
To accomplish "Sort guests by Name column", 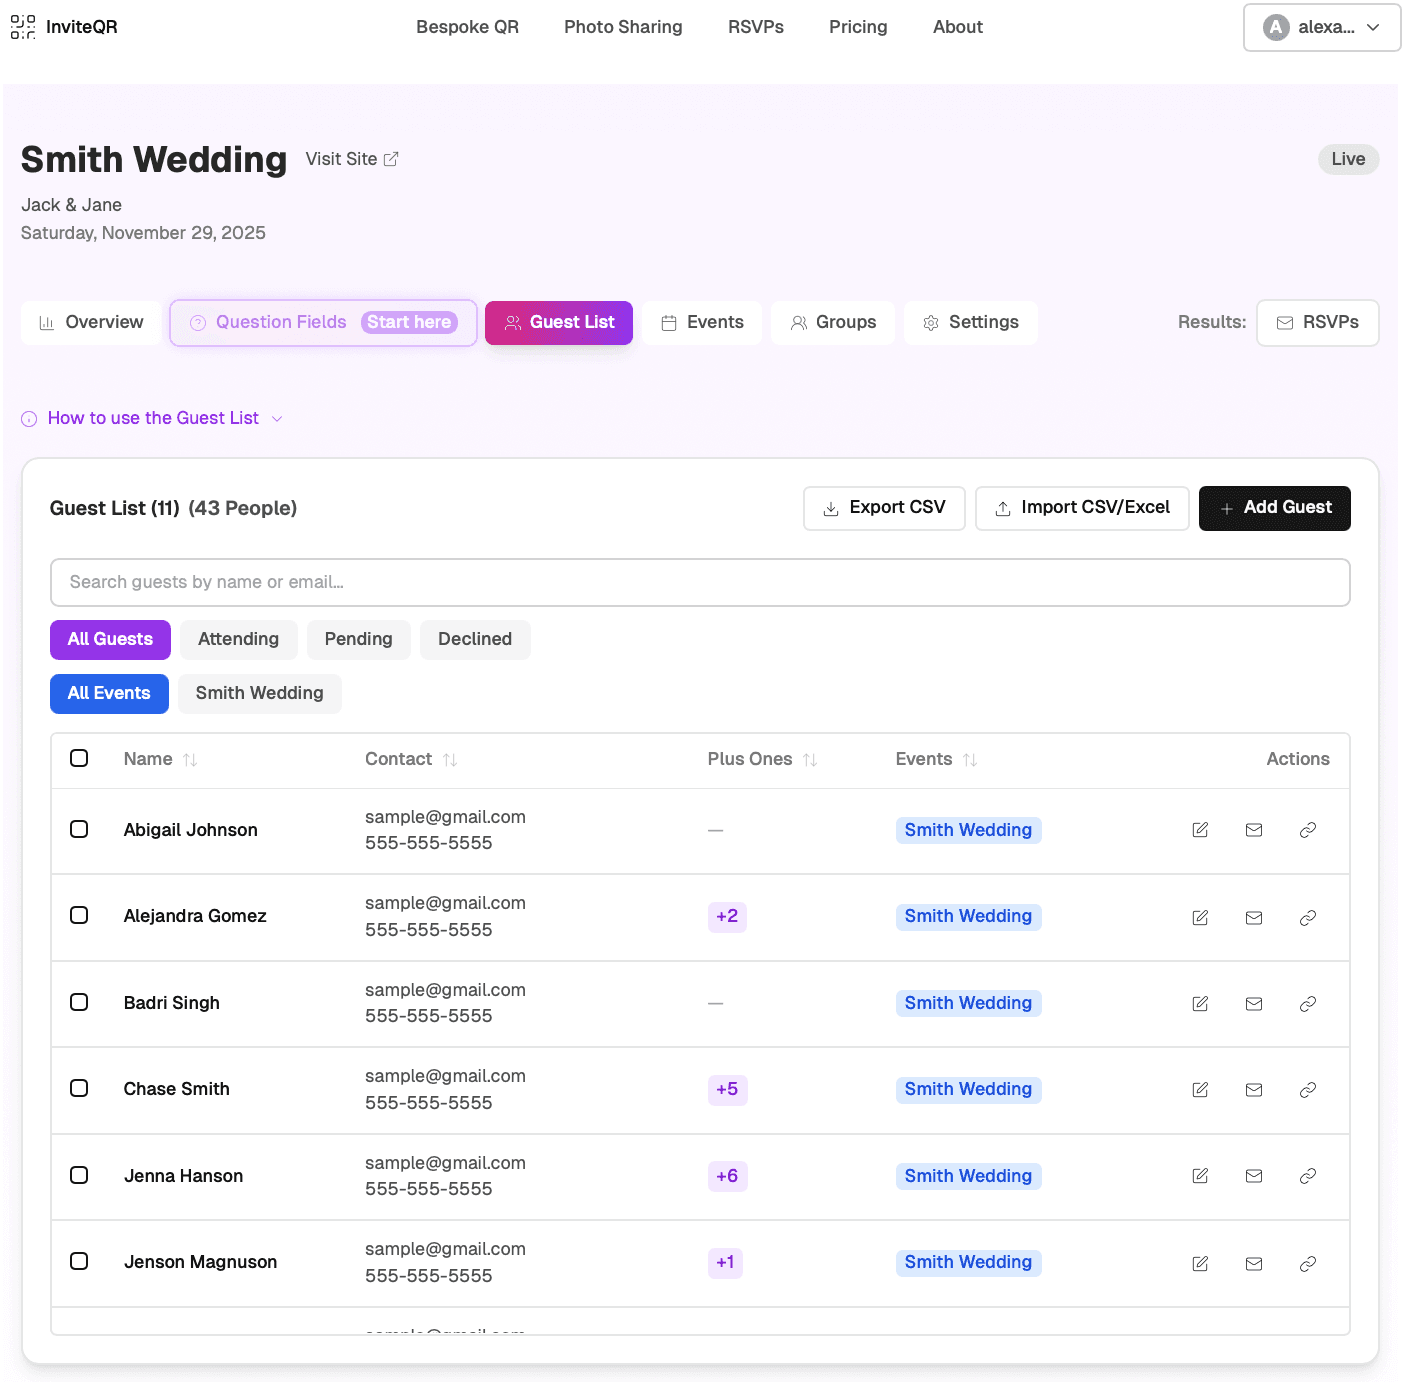I will click(x=160, y=759).
